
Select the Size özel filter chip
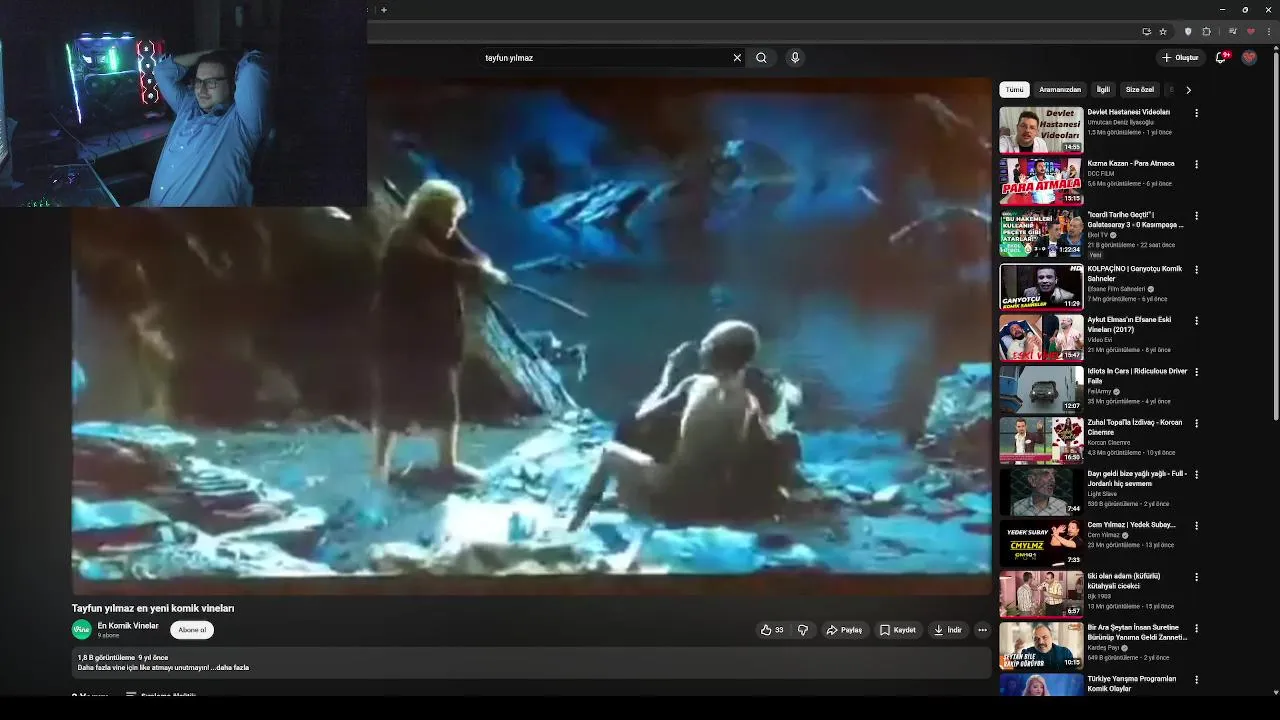coord(1140,90)
